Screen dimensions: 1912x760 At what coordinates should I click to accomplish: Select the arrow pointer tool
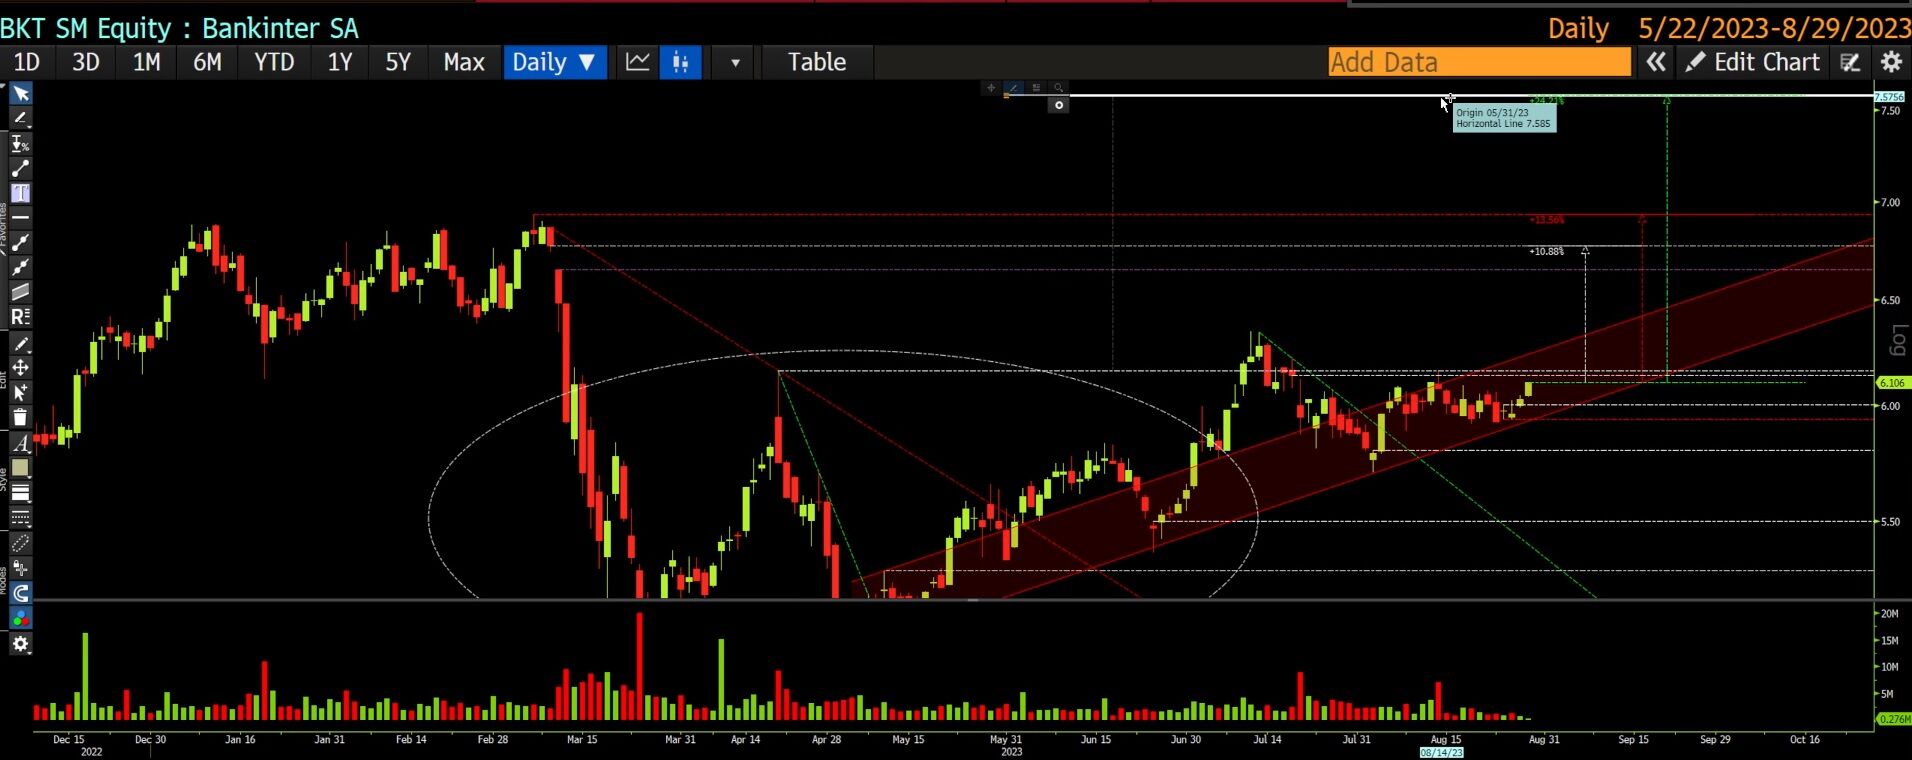click(x=20, y=94)
